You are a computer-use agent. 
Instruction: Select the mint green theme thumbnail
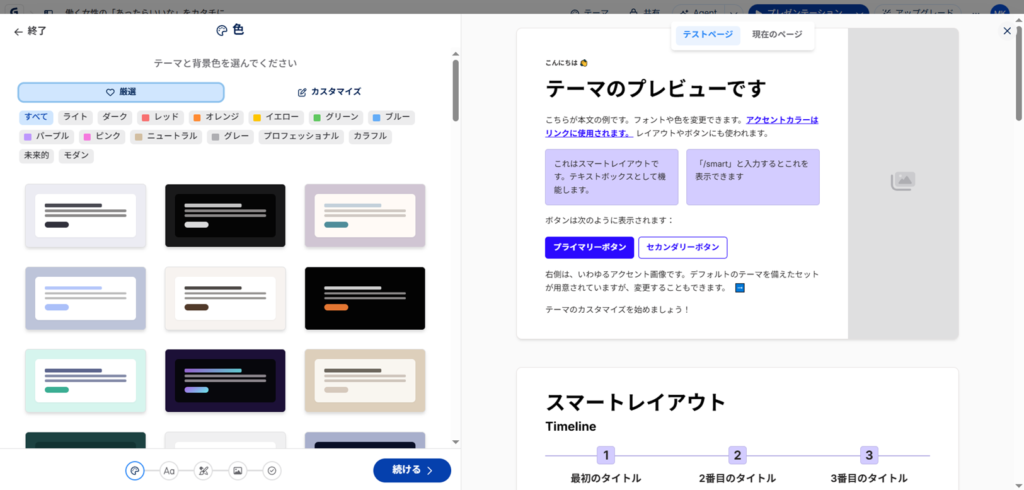pyautogui.click(x=85, y=380)
